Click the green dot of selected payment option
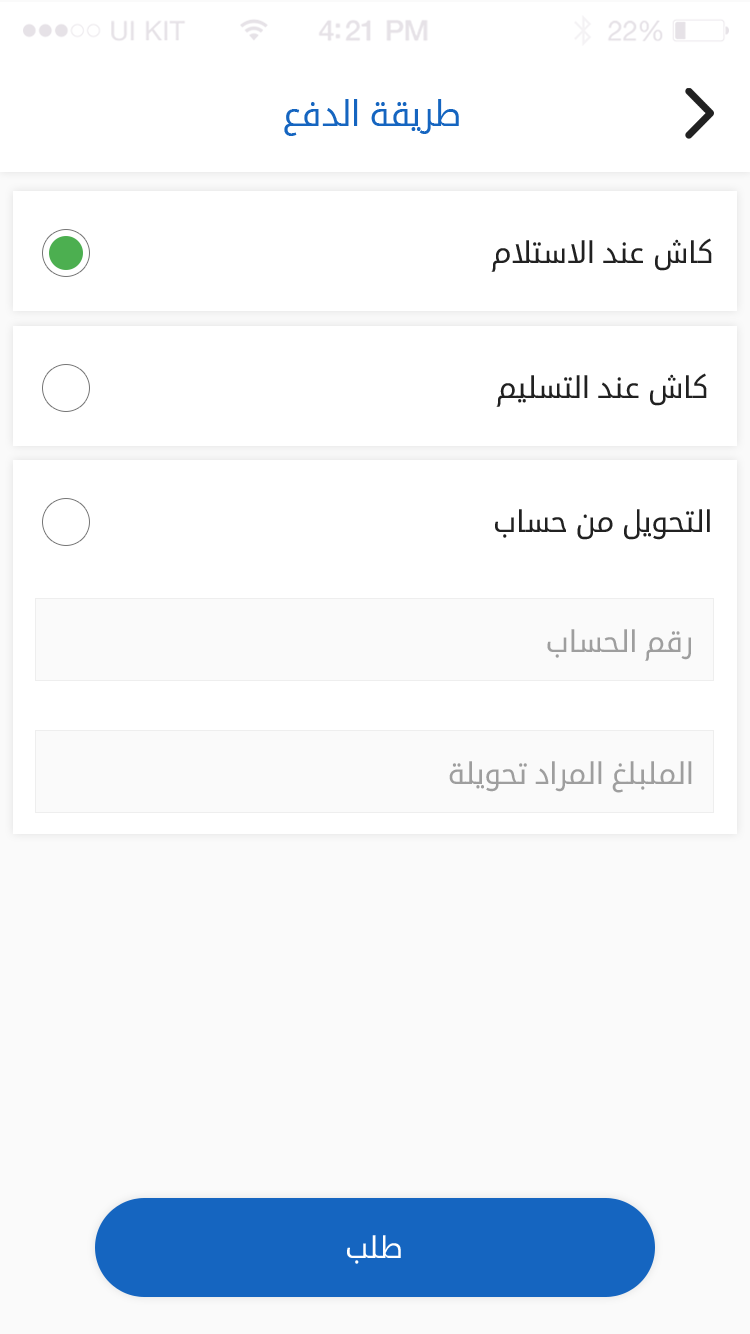The width and height of the screenshot is (750, 1334). pos(66,253)
